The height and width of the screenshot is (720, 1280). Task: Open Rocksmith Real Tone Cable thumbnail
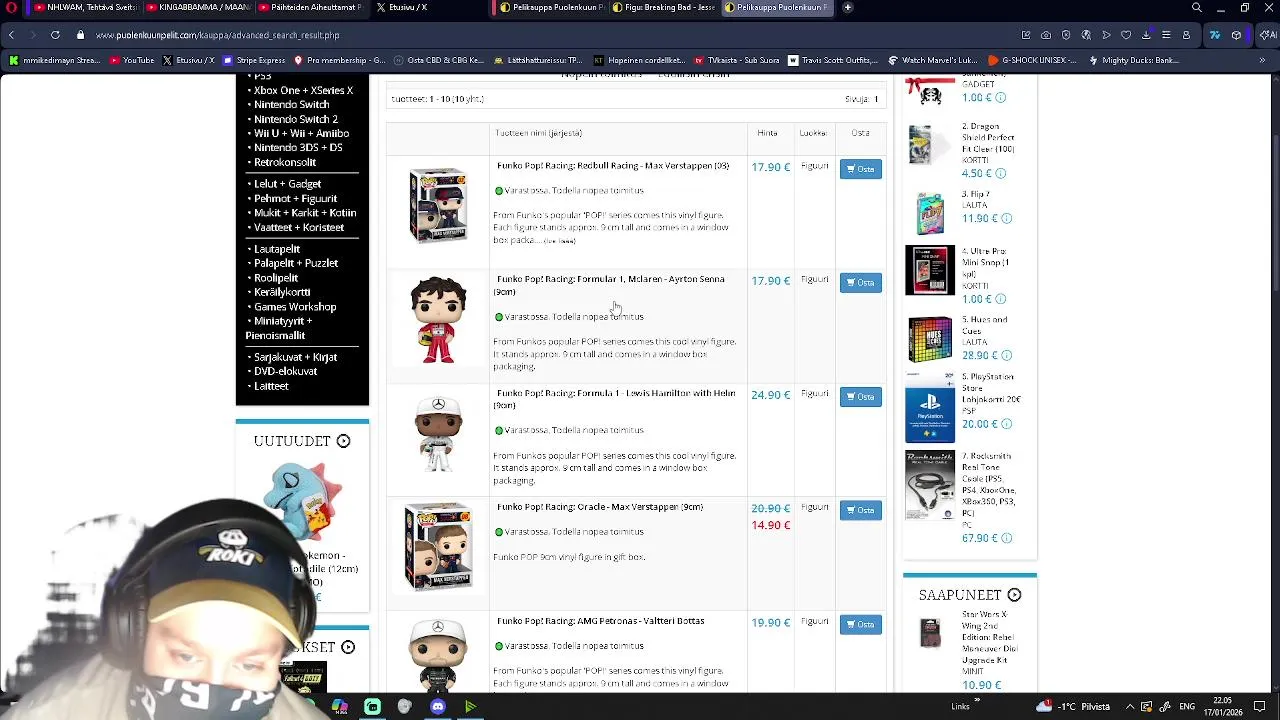pos(930,485)
